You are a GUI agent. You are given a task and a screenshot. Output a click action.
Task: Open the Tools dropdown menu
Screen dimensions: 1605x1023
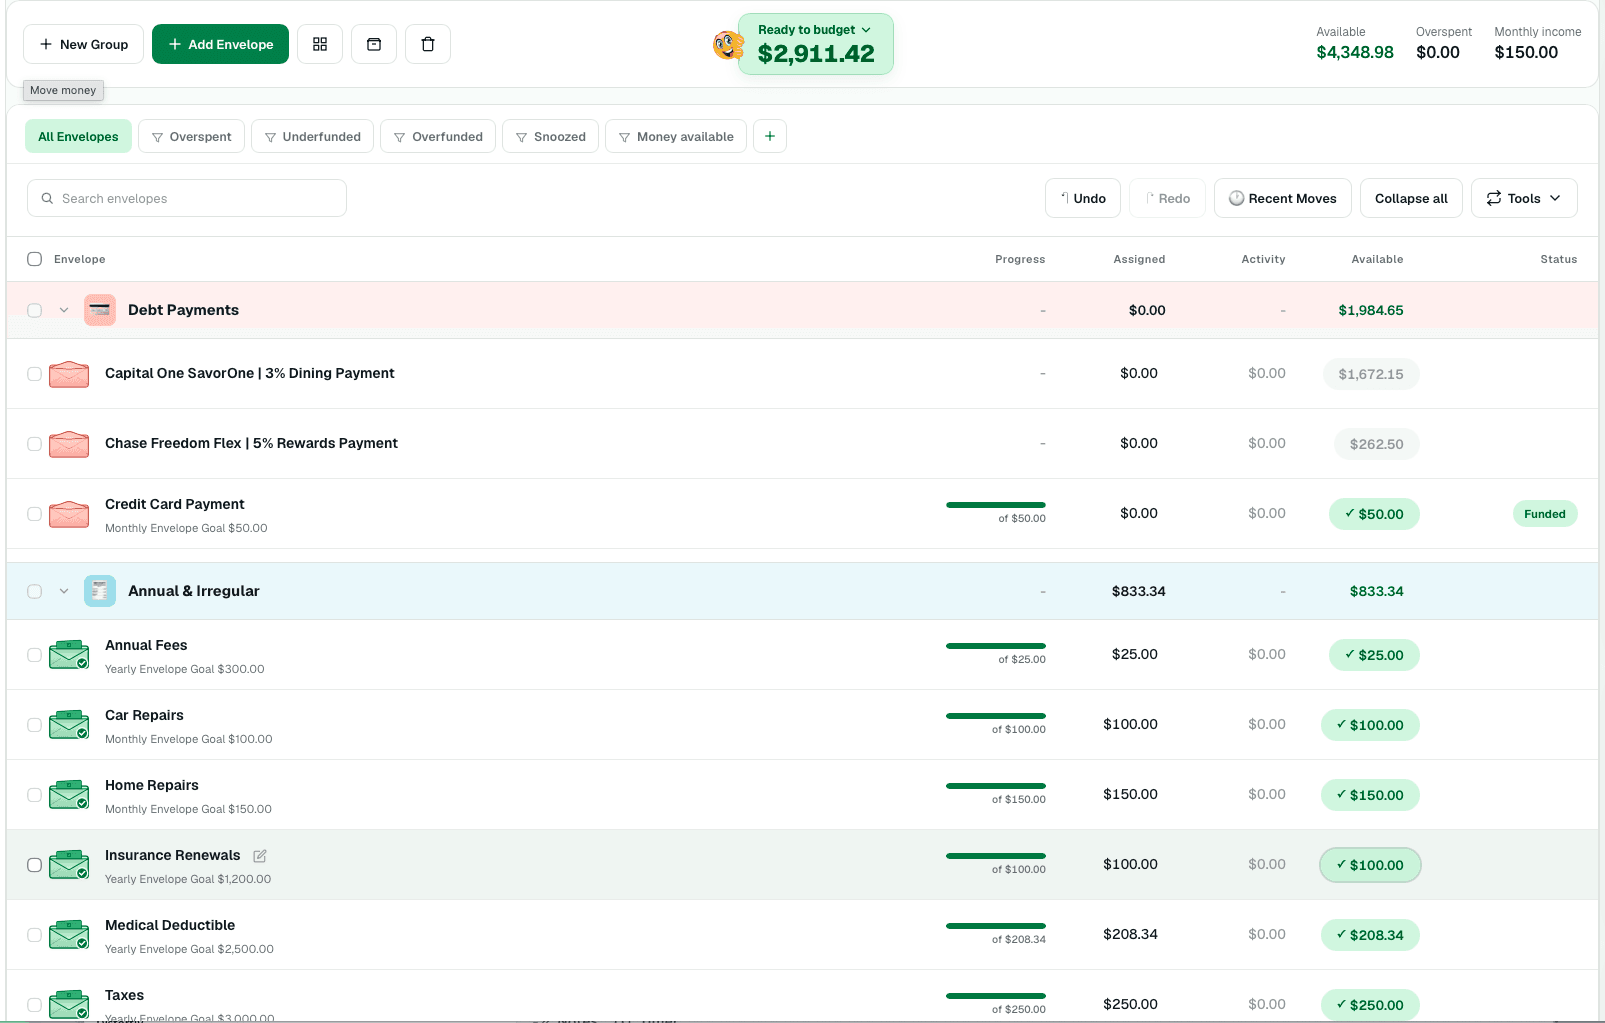pyautogui.click(x=1524, y=198)
